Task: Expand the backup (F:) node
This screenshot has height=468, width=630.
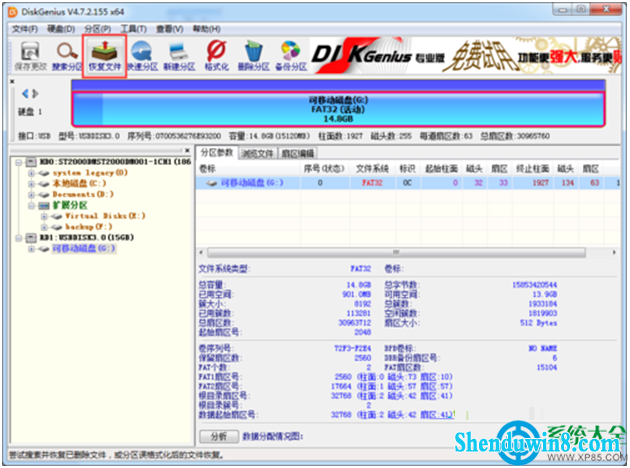Action: pos(44,227)
